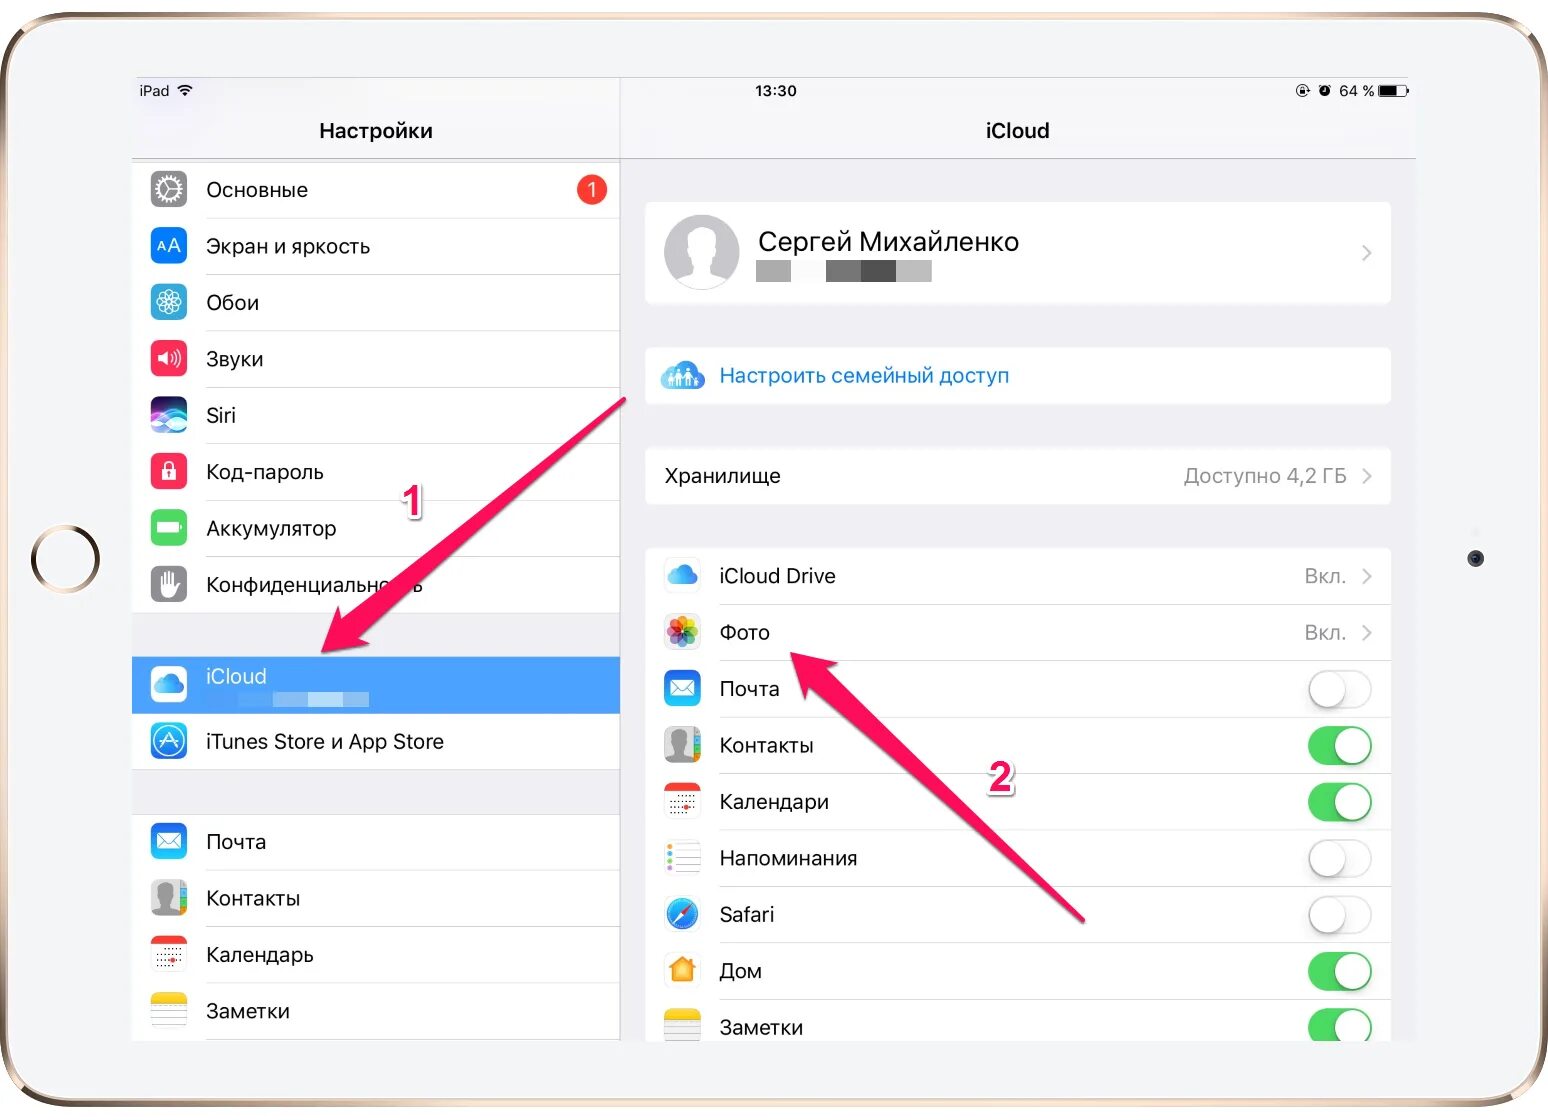Image resolution: width=1548 pixels, height=1120 pixels.
Task: Open Сергей Михайленко account row
Action: 1018,253
